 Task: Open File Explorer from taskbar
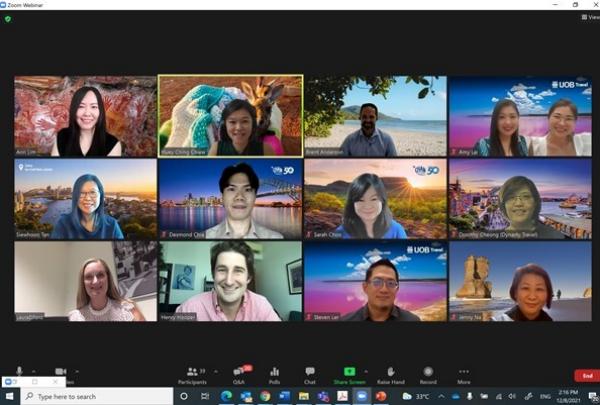click(304, 396)
